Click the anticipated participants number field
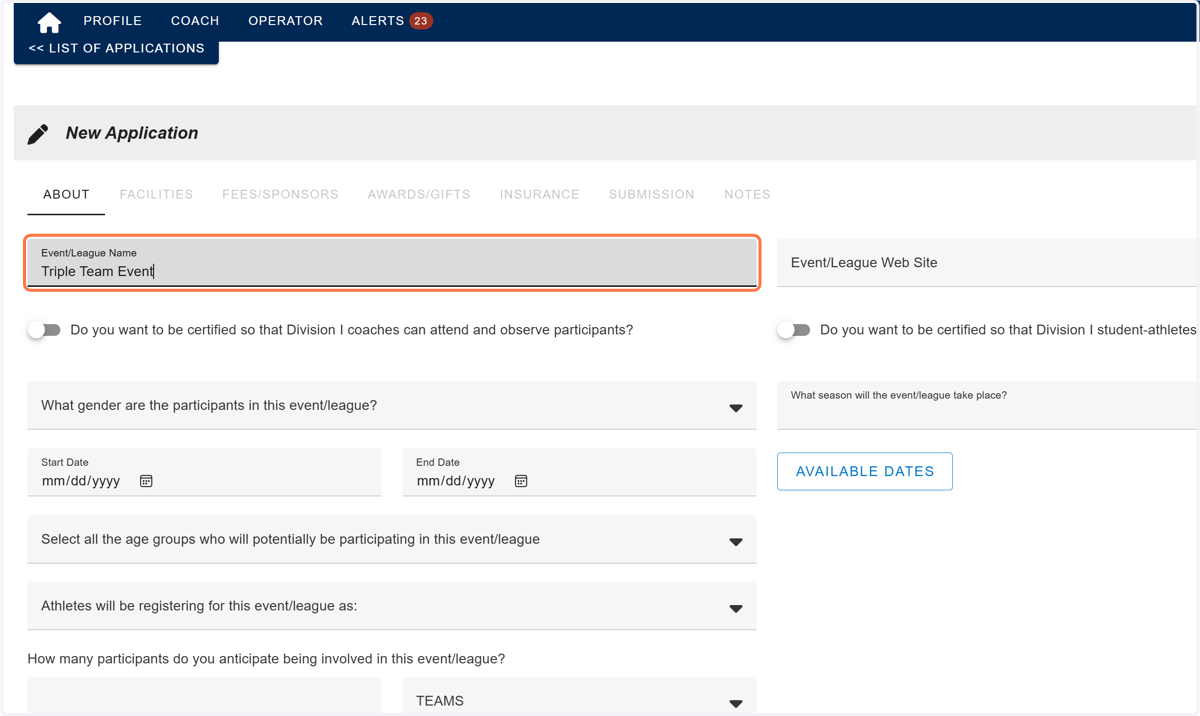1200x716 pixels. (x=205, y=696)
